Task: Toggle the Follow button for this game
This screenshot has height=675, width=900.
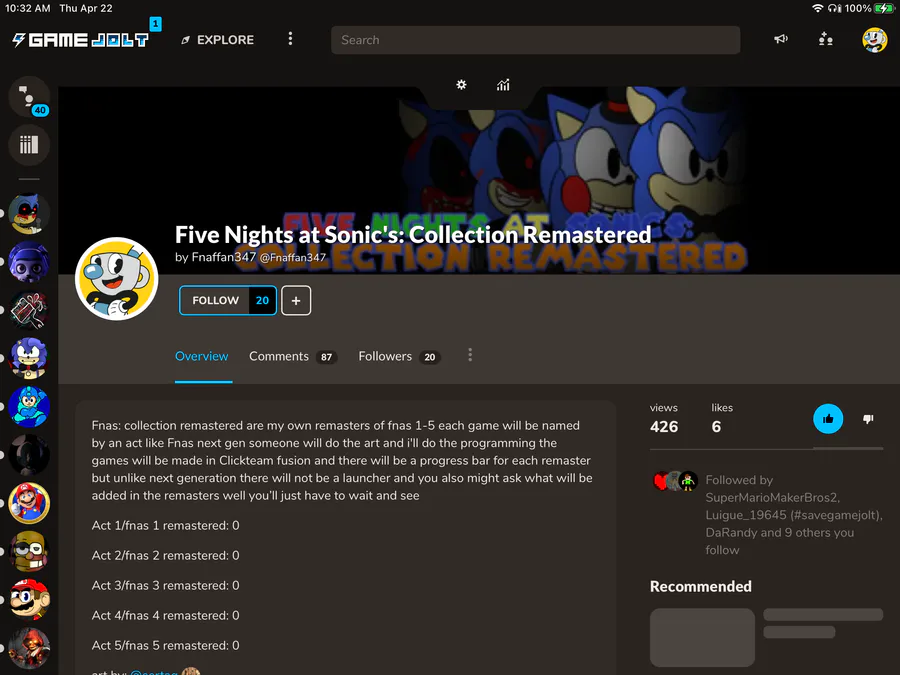Action: (x=228, y=300)
